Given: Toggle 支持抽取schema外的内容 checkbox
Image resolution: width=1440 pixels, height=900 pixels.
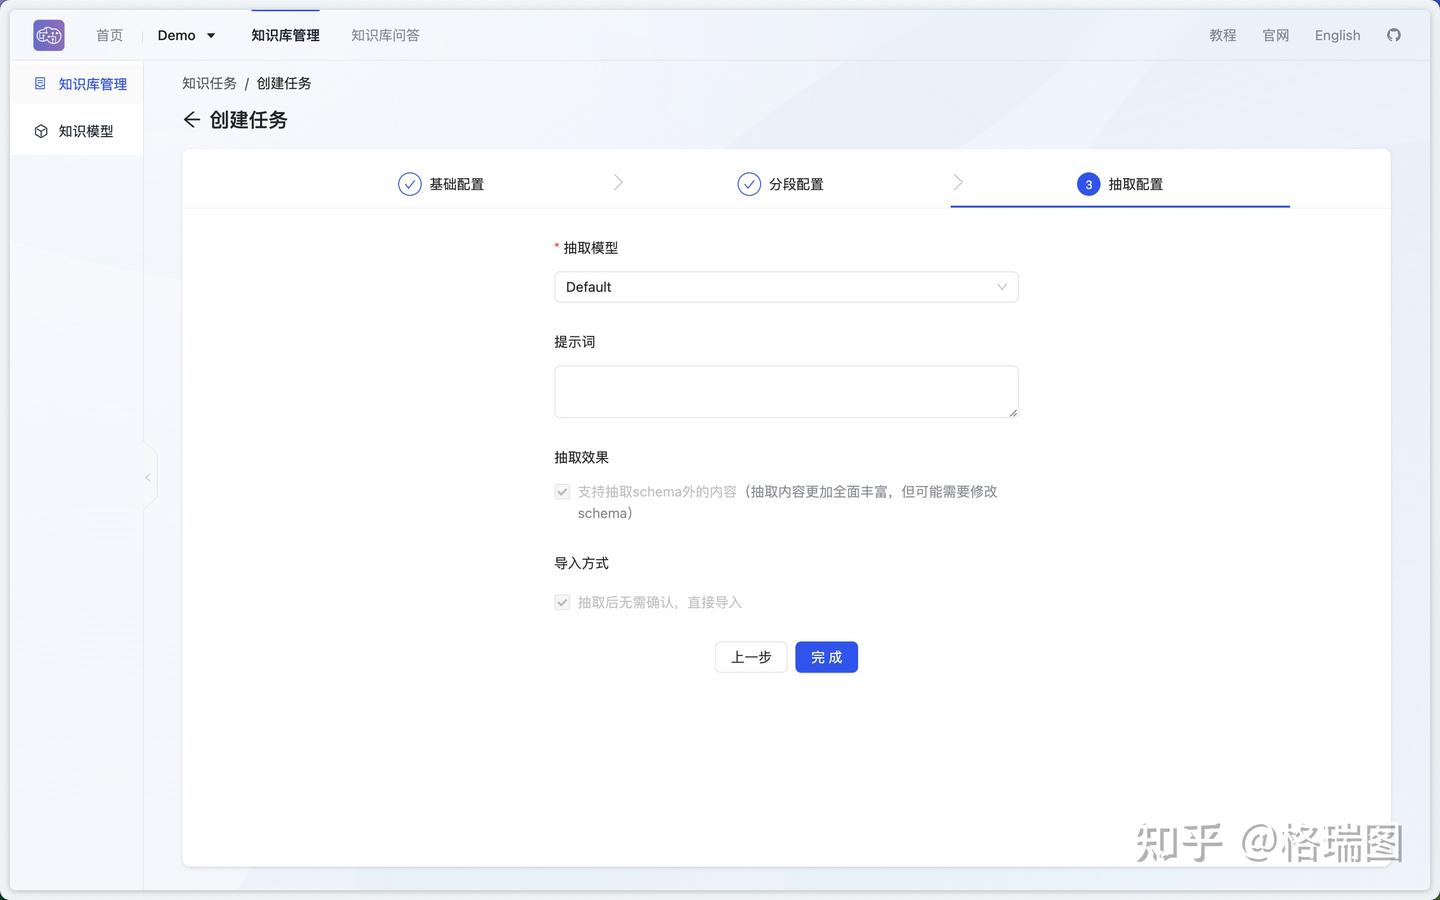Looking at the screenshot, I should pyautogui.click(x=562, y=491).
